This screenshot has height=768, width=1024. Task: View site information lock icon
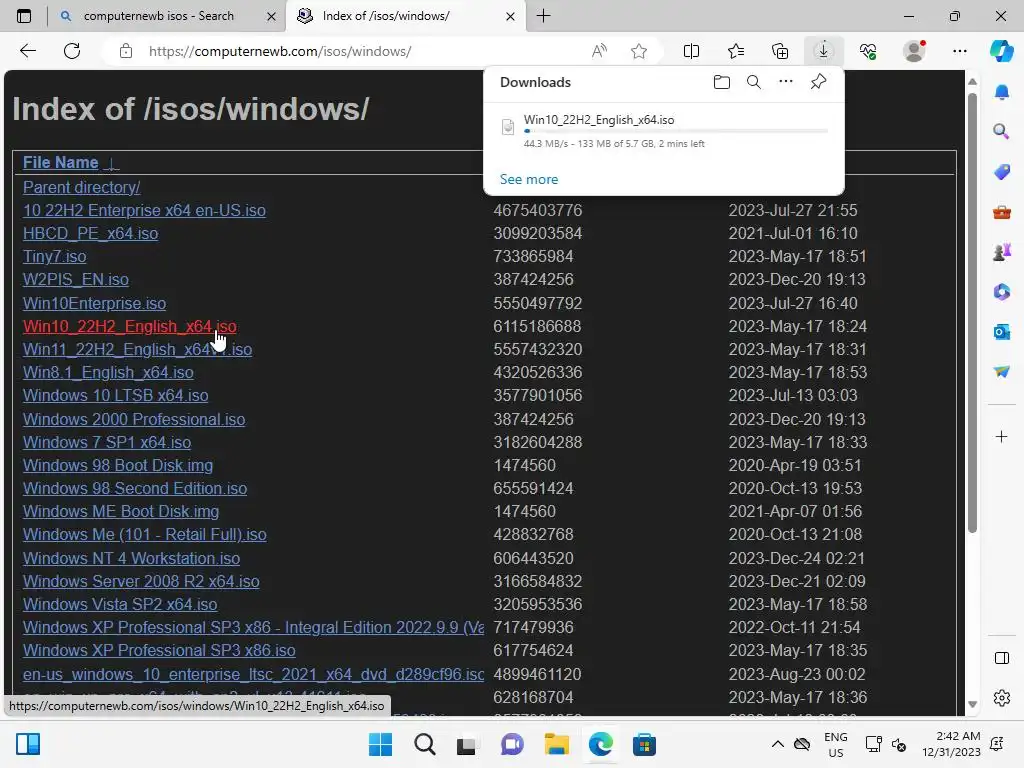[126, 51]
